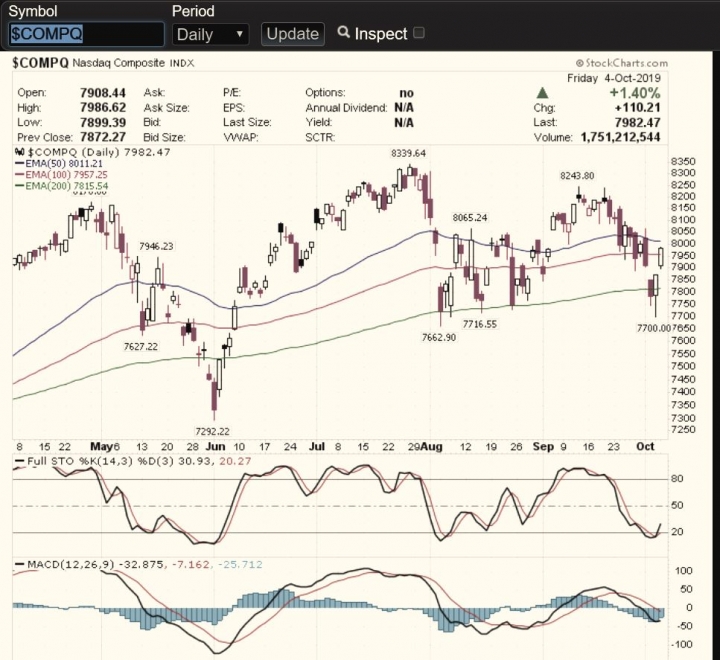Click the 7700.00 price label
720x660 pixels.
click(x=653, y=328)
